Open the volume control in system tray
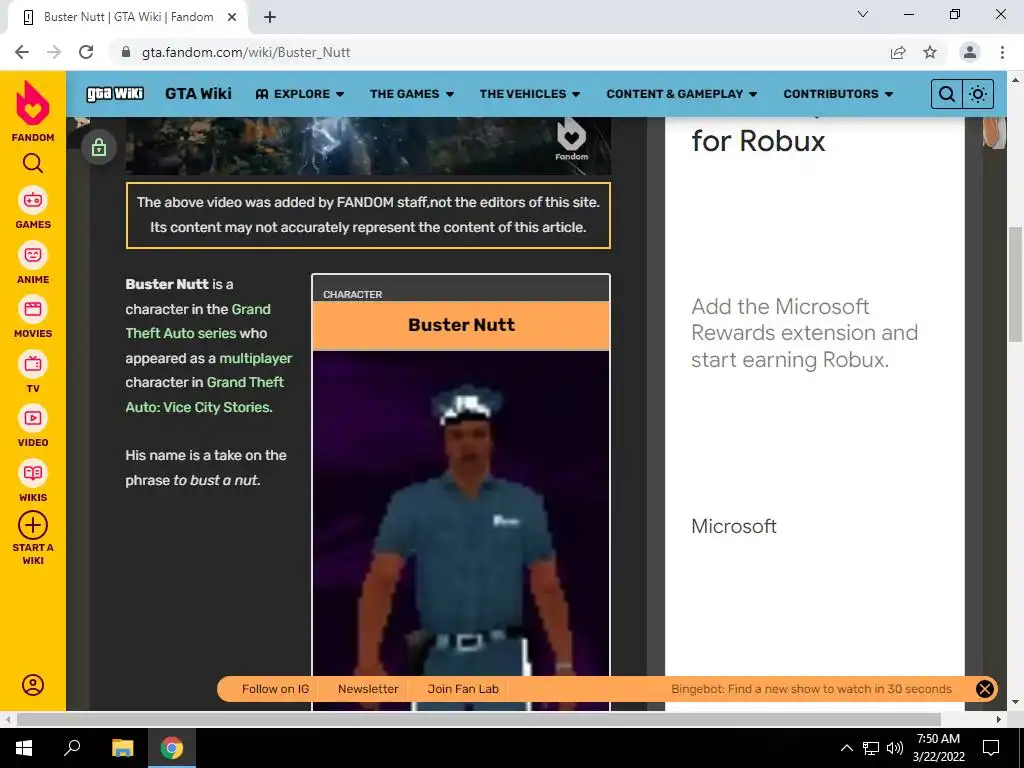1024x768 pixels. (895, 748)
